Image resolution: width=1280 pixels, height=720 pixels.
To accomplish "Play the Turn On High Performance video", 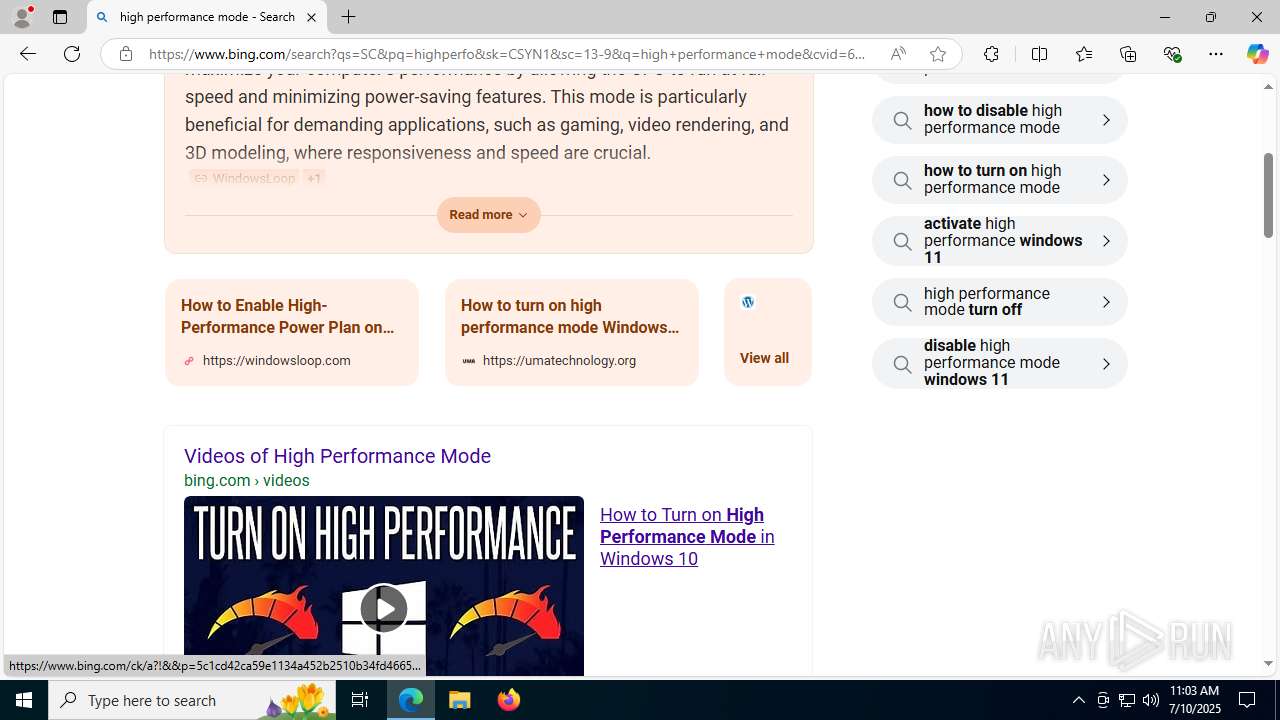I will pyautogui.click(x=384, y=608).
